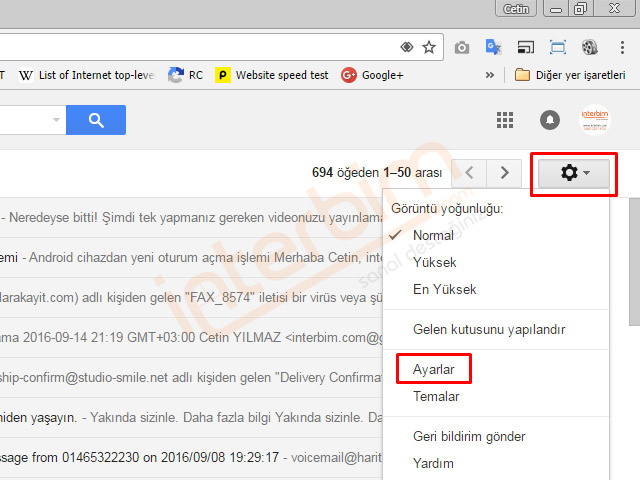
Task: Show more bookmarks via chevron
Action: (x=490, y=75)
